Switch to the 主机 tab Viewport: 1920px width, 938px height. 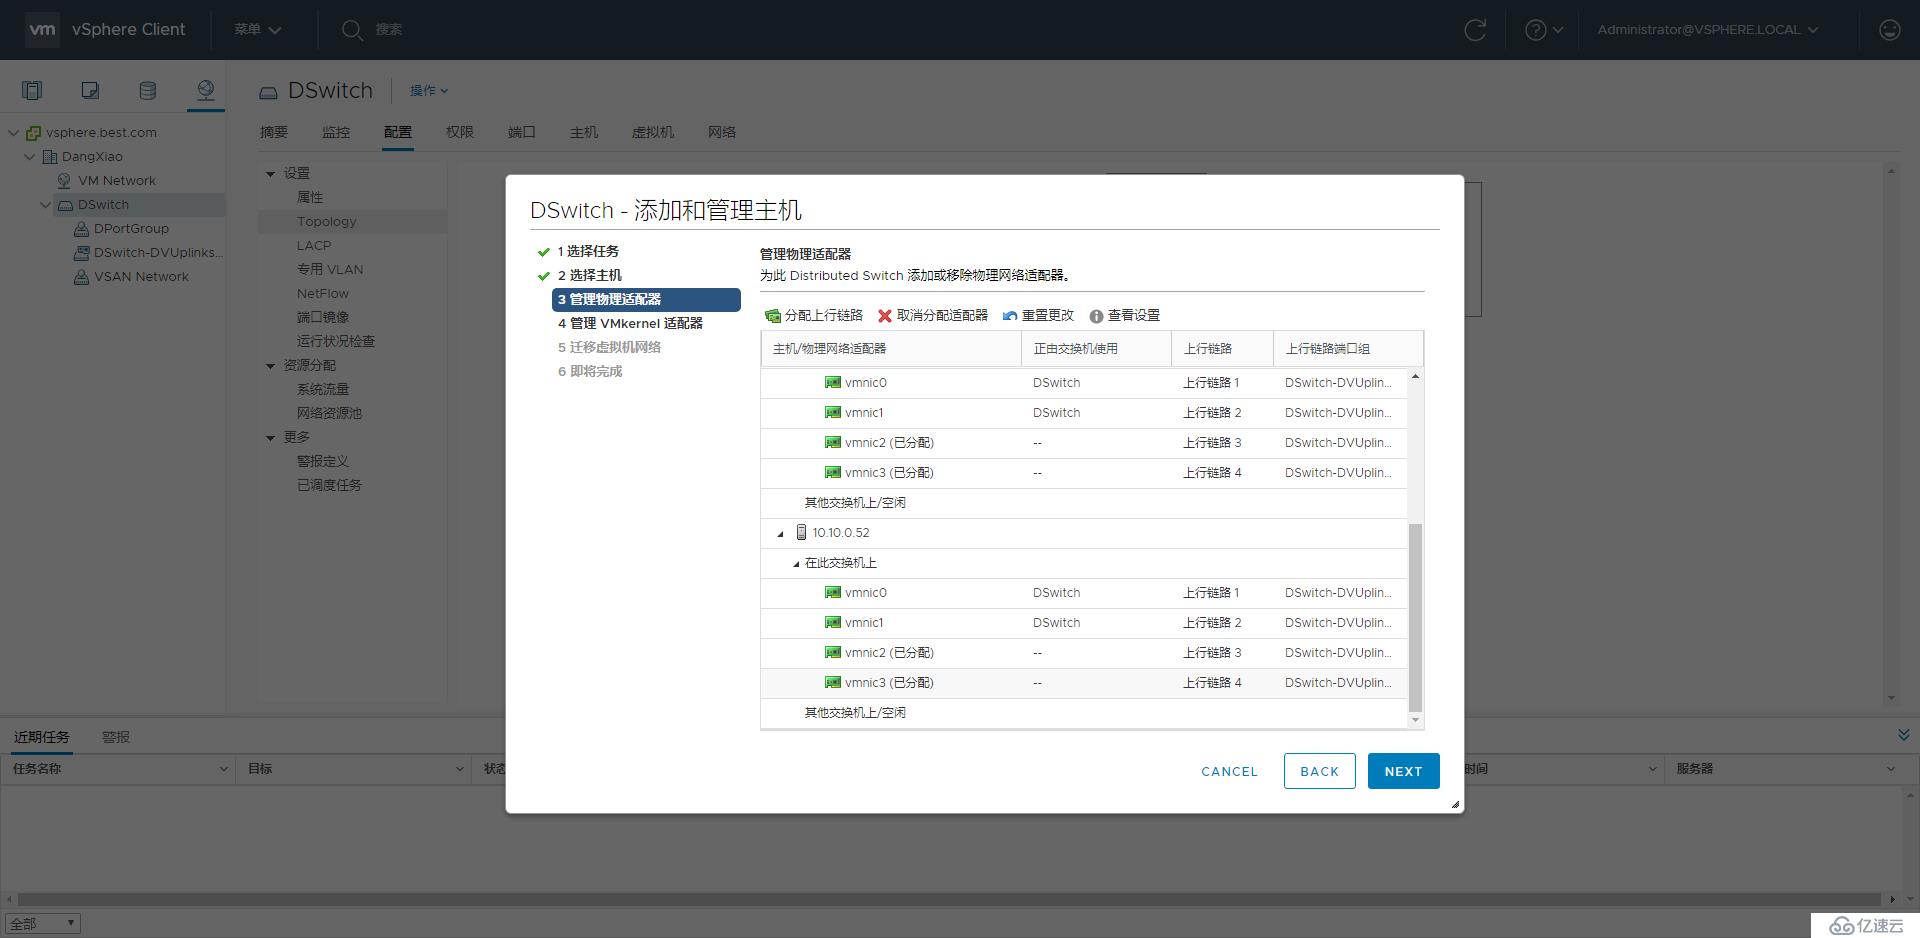(x=584, y=132)
